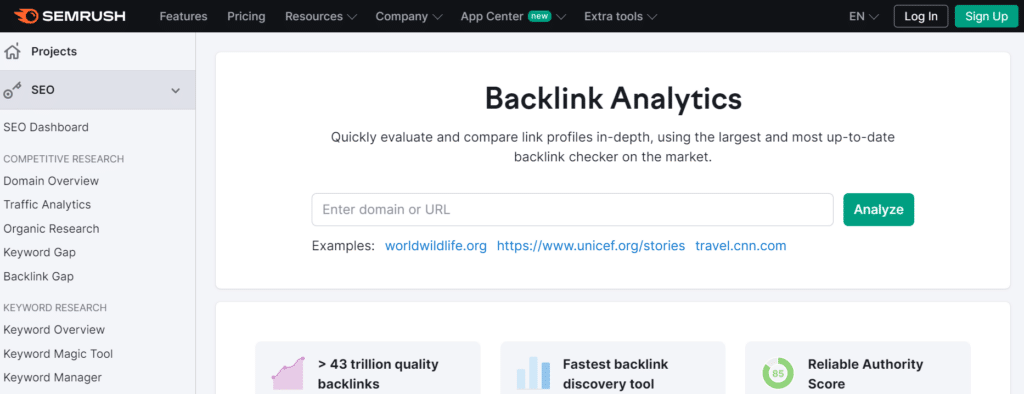Click the Log In button
Screen dimensions: 1024x394
(921, 16)
